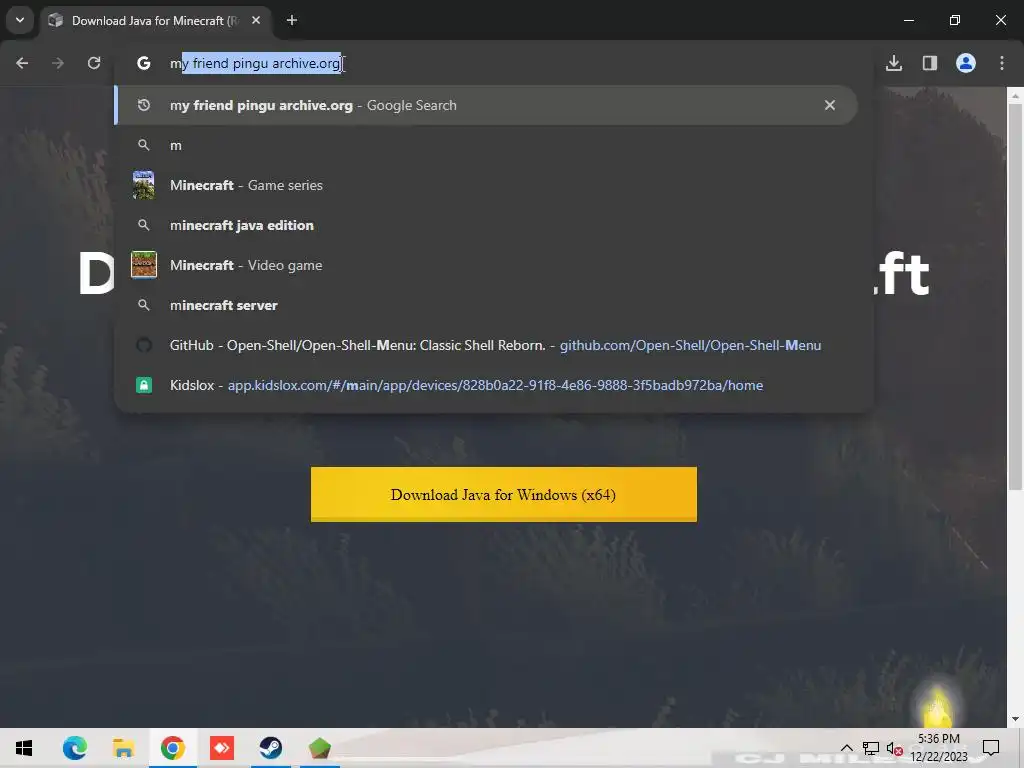
Task: Expand tab search dropdown arrow
Action: [x=20, y=20]
